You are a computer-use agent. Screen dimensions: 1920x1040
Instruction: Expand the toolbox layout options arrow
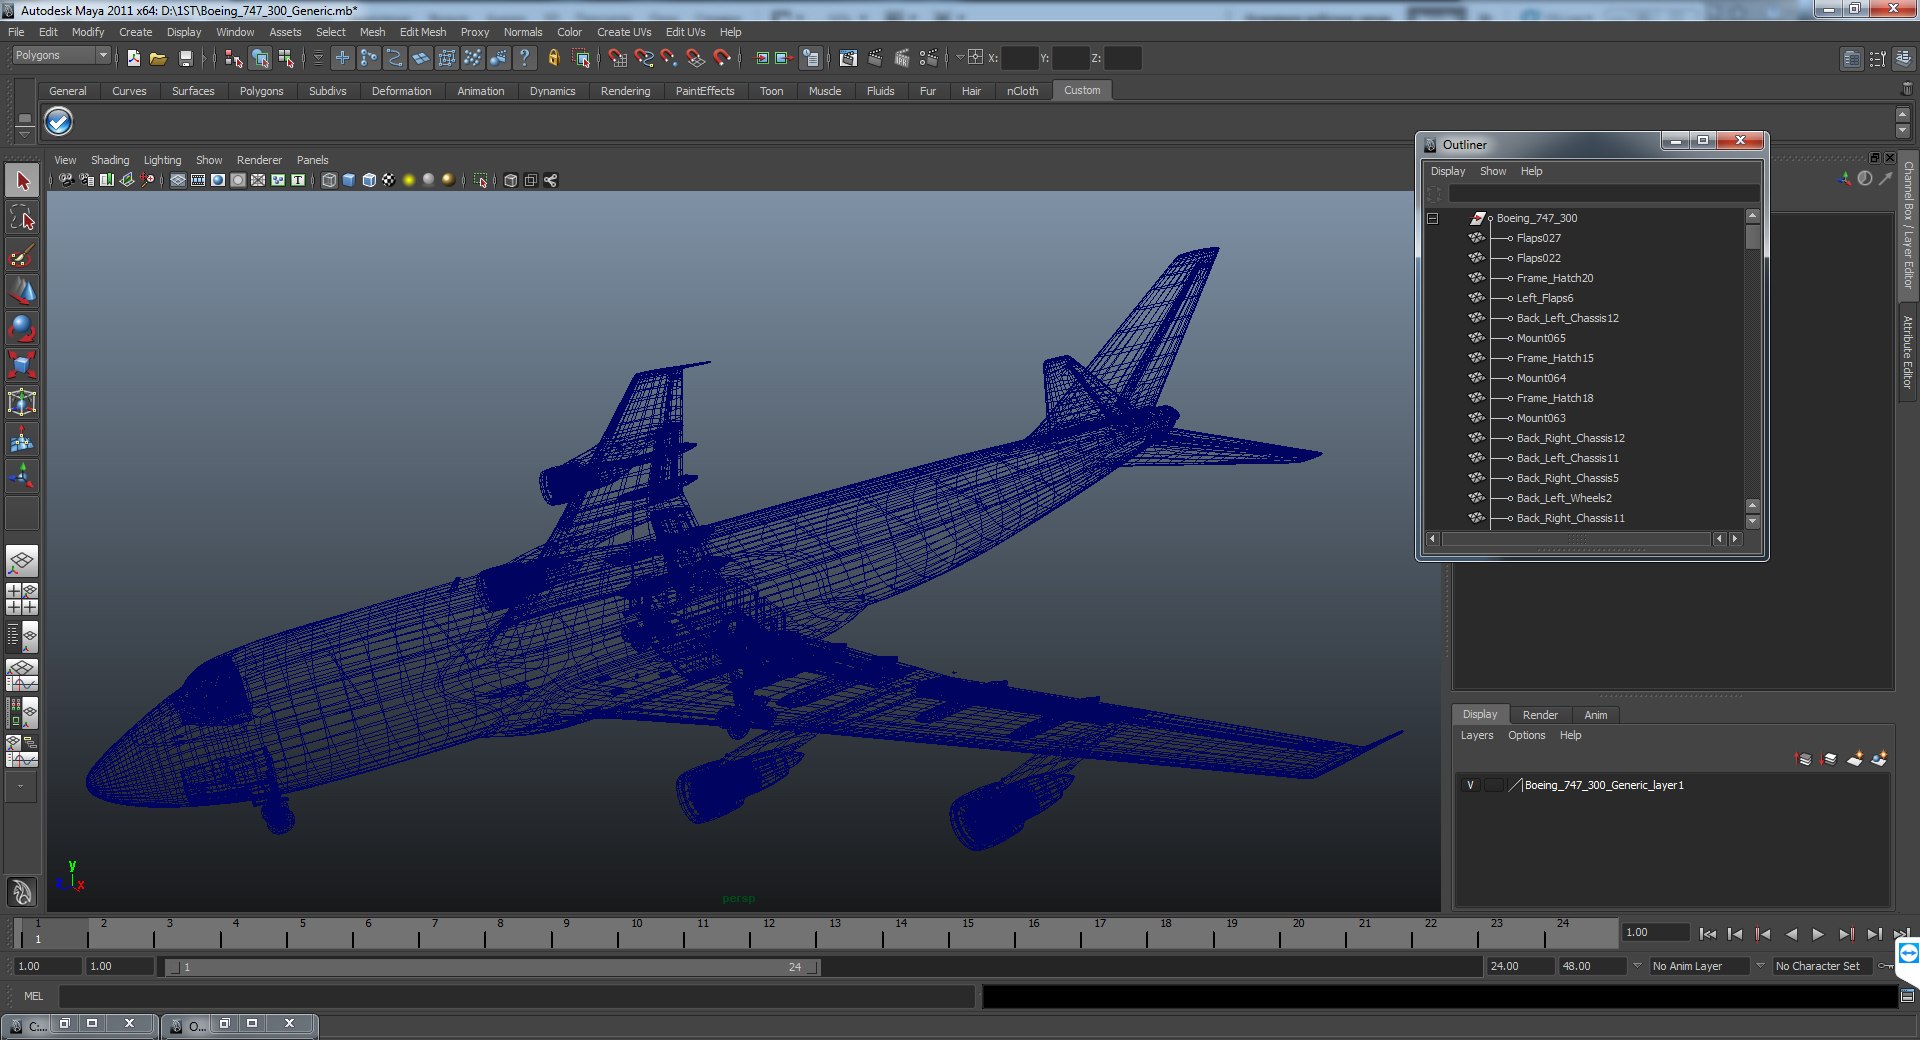click(22, 786)
